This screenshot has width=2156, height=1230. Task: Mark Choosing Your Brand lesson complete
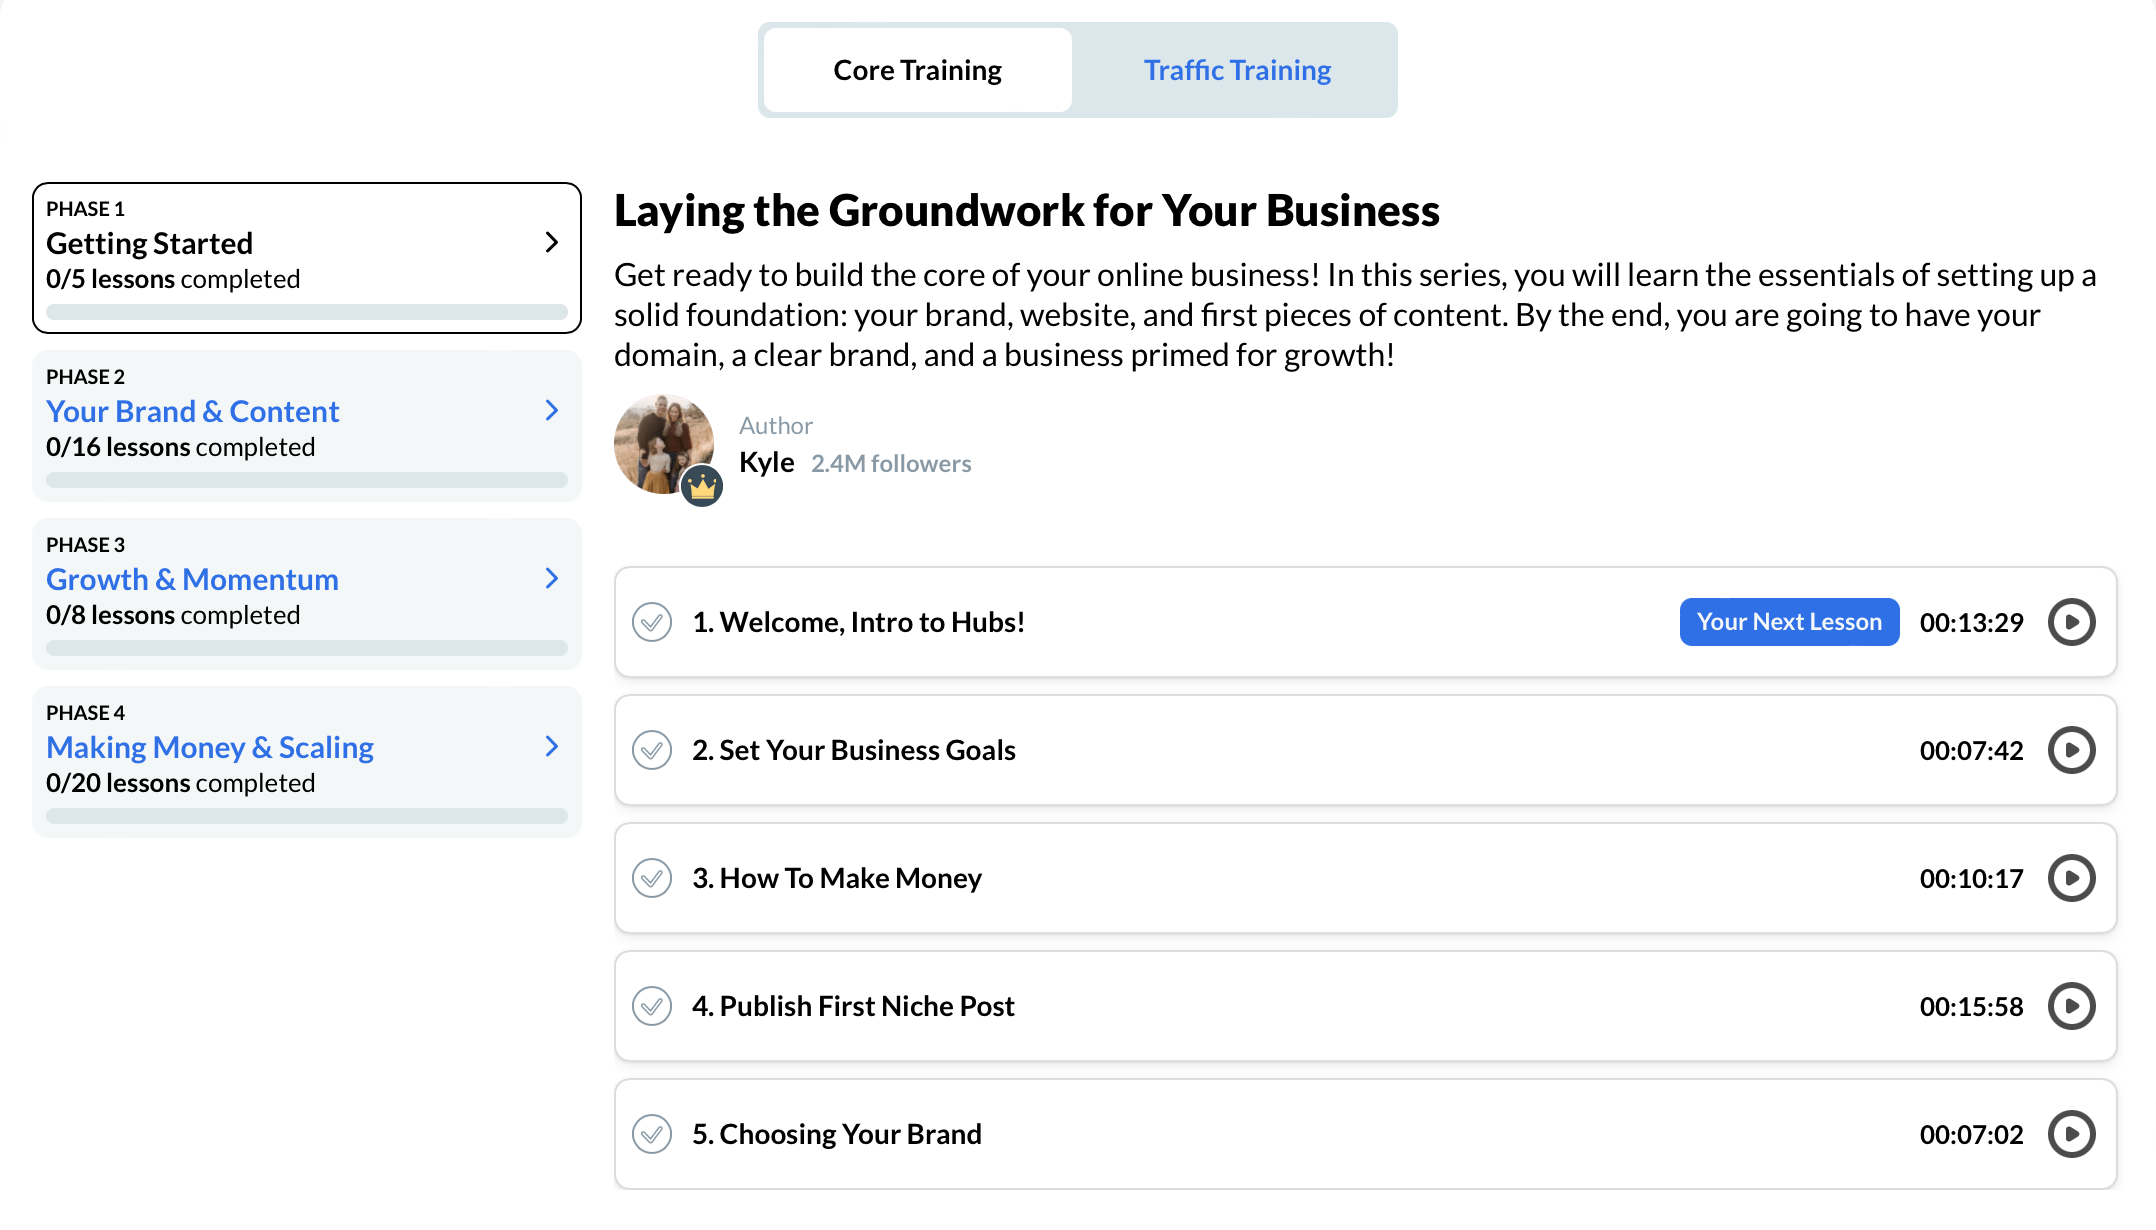pyautogui.click(x=652, y=1134)
